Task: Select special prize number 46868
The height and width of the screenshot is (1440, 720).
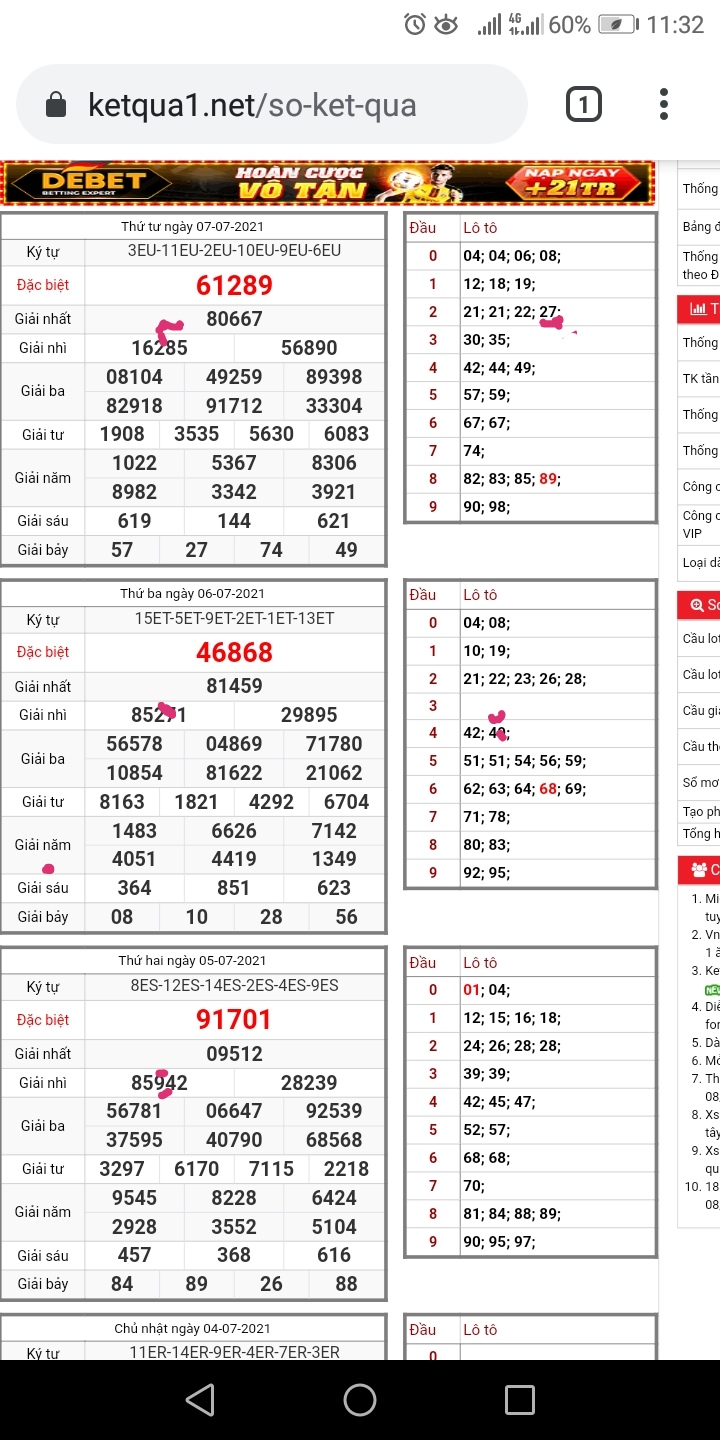Action: coord(234,652)
